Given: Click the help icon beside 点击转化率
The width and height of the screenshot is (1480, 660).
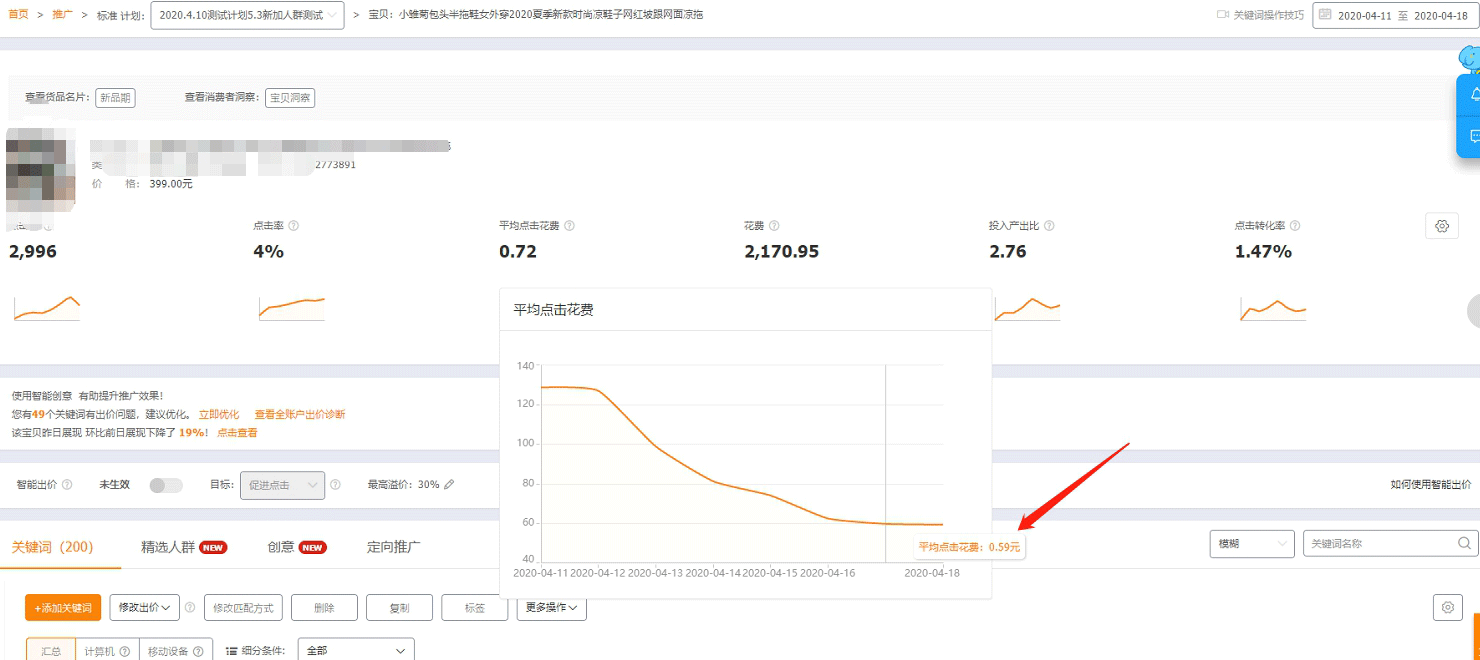Looking at the screenshot, I should (1295, 226).
